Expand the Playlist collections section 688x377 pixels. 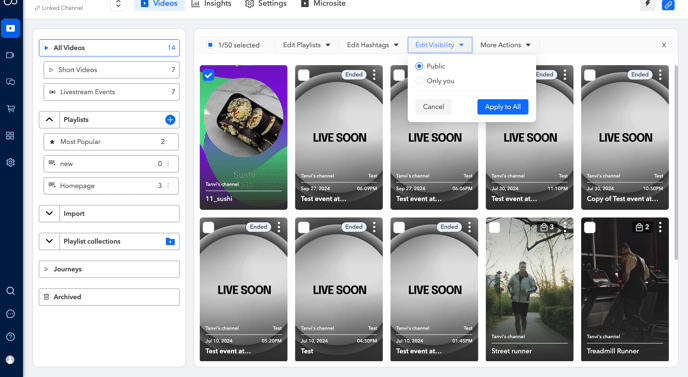pyautogui.click(x=50, y=241)
